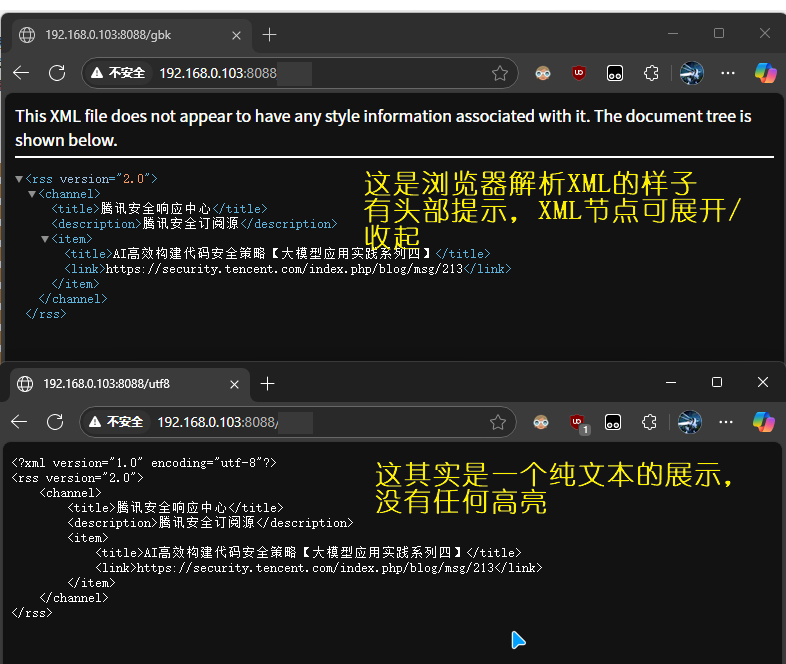Open the profile avatar in utf8 window

tap(690, 422)
